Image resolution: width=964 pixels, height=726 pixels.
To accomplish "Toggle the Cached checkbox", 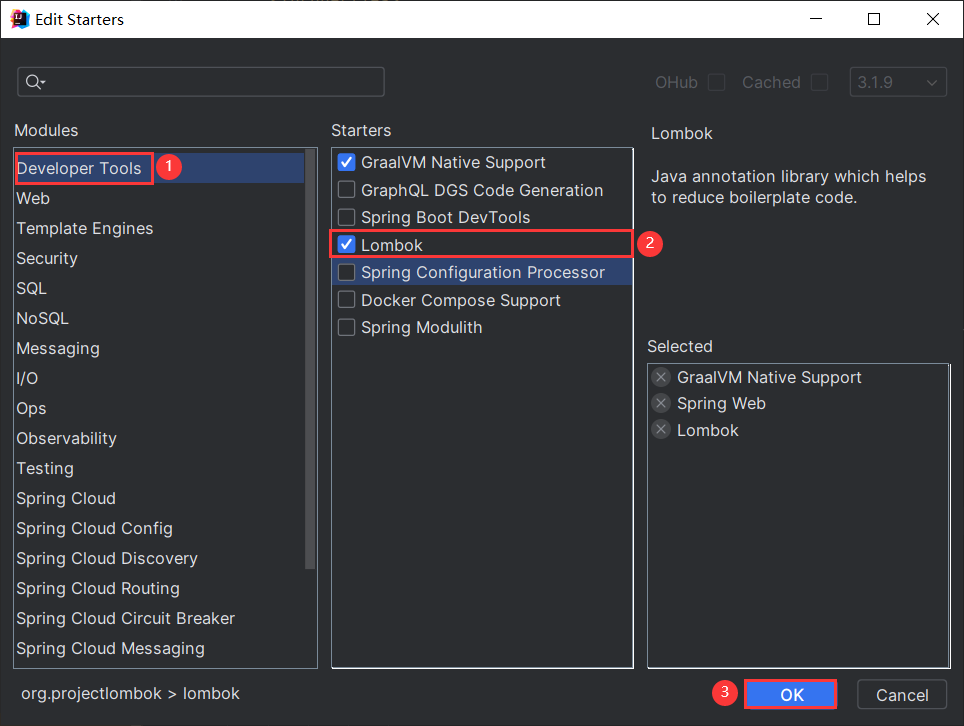I will [x=819, y=82].
